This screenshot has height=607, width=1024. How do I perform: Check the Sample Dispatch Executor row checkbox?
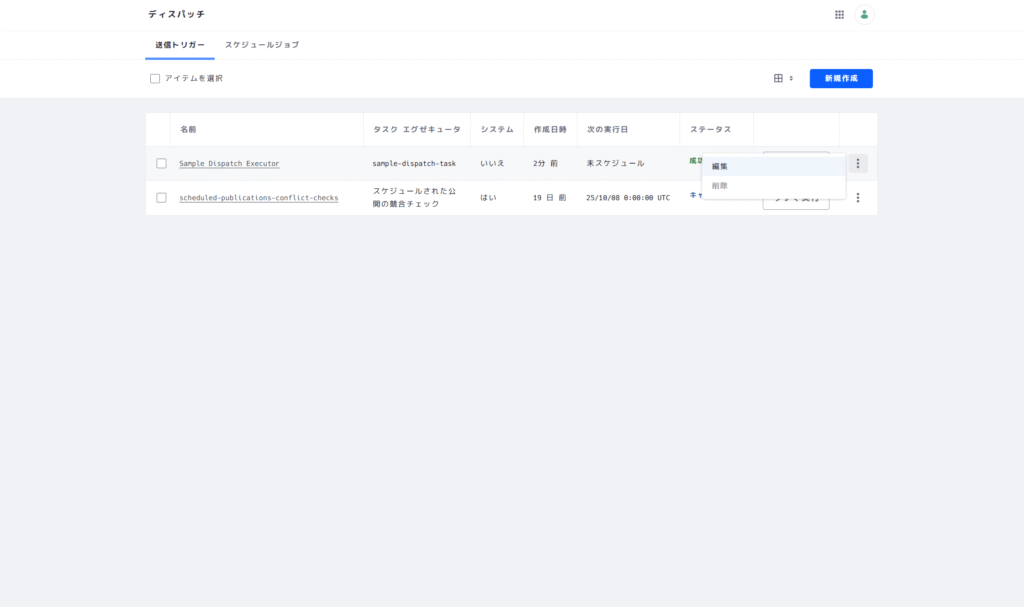point(161,164)
